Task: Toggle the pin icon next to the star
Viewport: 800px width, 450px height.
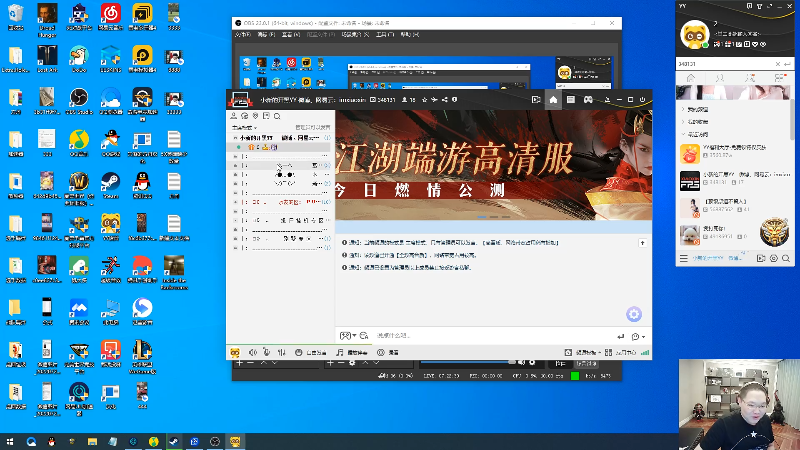Action: pyautogui.click(x=434, y=100)
